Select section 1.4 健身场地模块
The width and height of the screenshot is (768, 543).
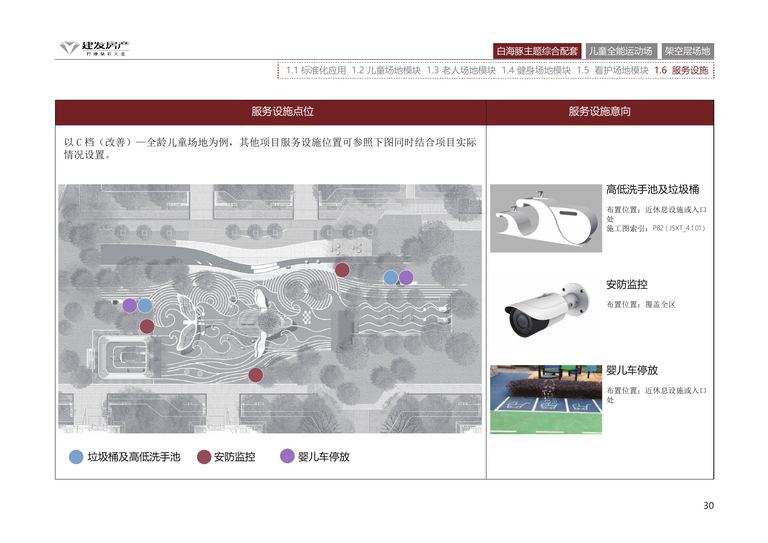536,71
